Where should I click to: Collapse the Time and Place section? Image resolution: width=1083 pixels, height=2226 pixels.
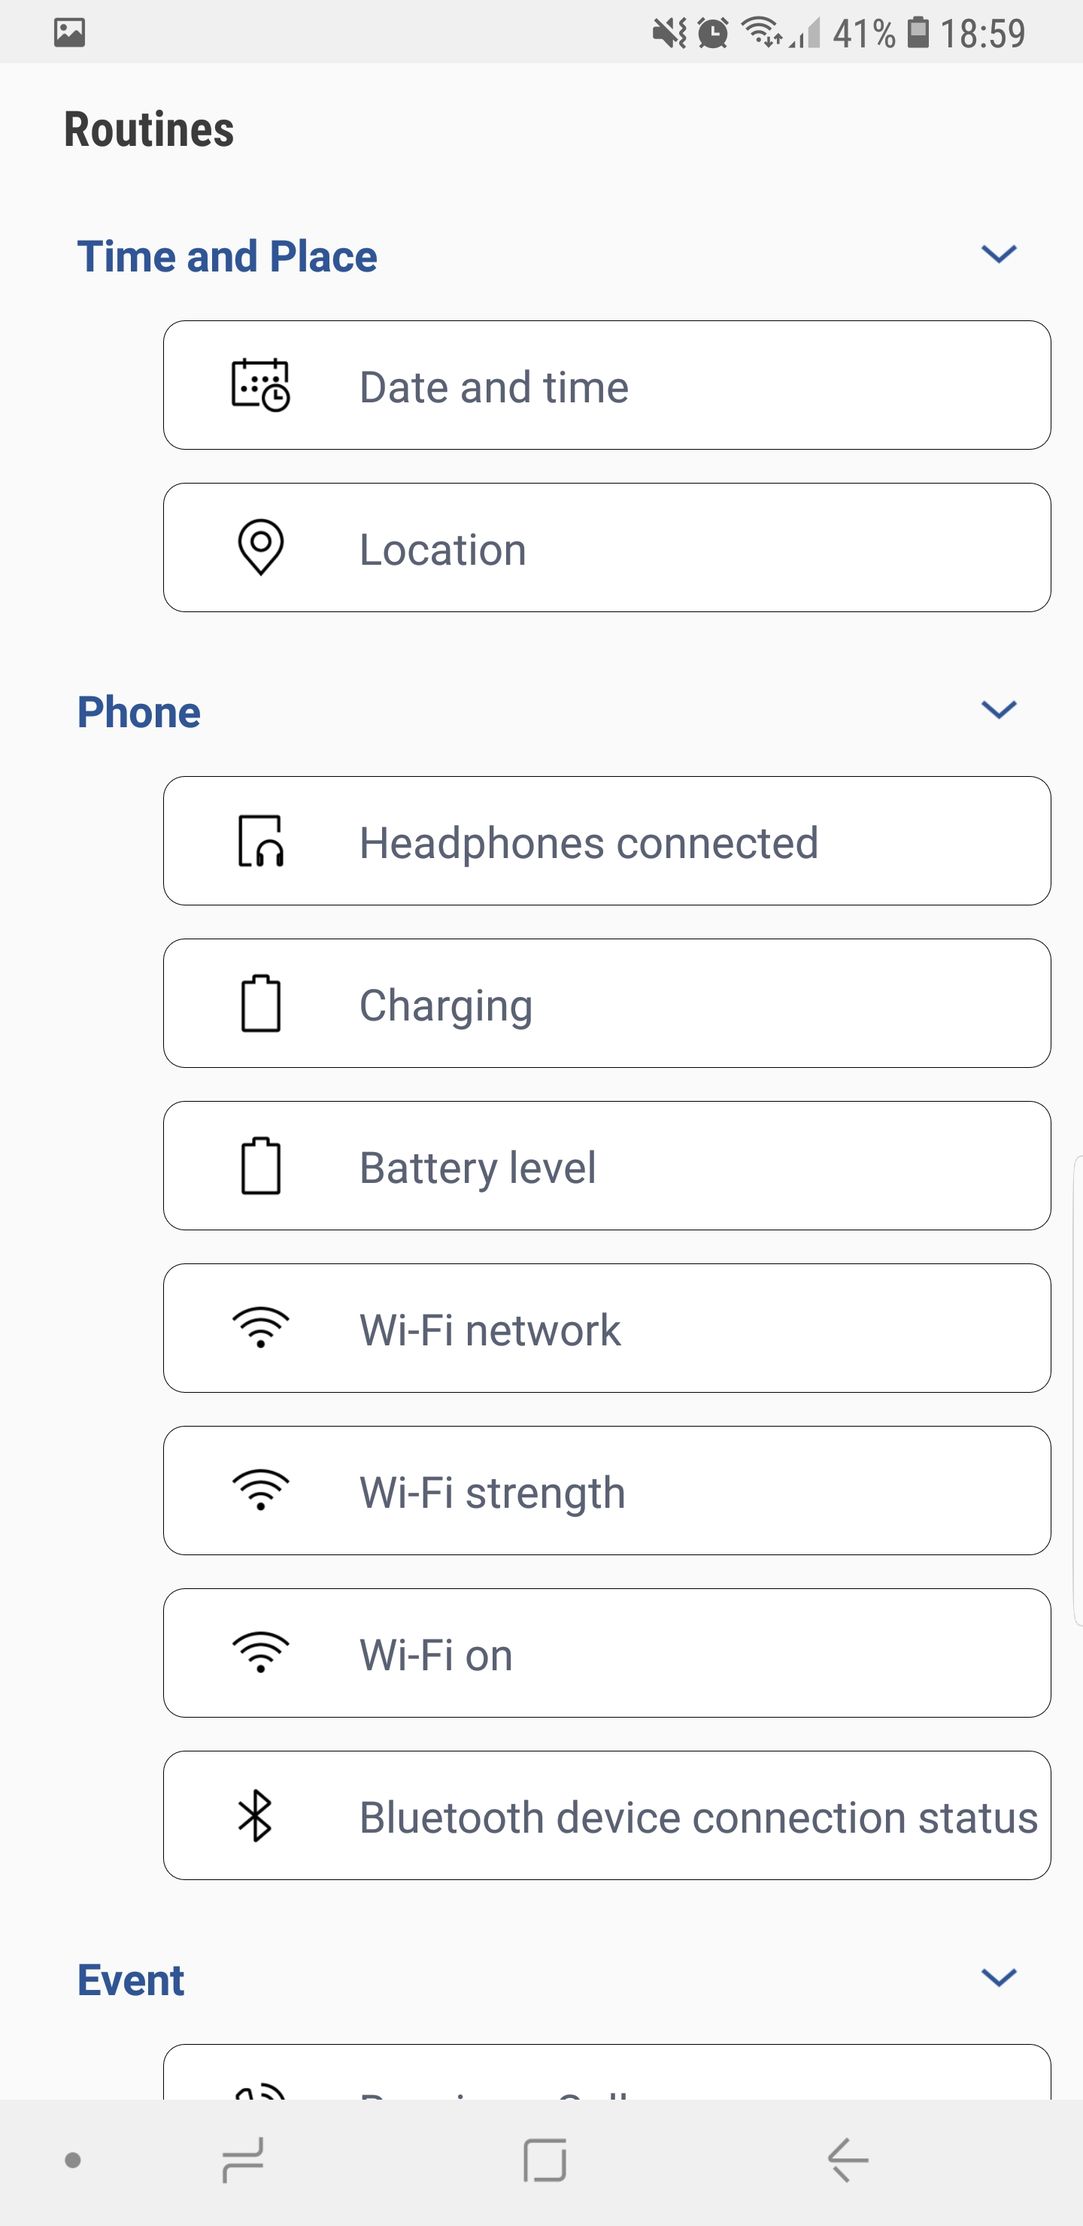click(998, 254)
